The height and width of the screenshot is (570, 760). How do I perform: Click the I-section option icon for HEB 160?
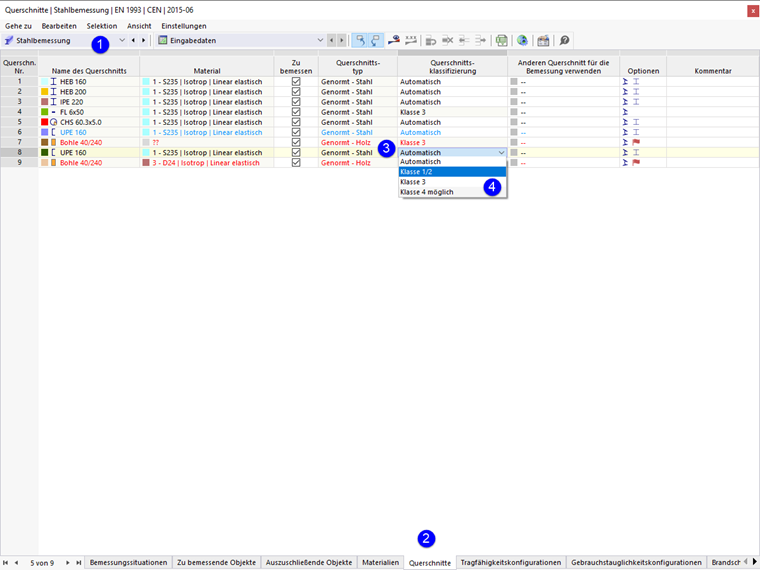click(x=636, y=81)
